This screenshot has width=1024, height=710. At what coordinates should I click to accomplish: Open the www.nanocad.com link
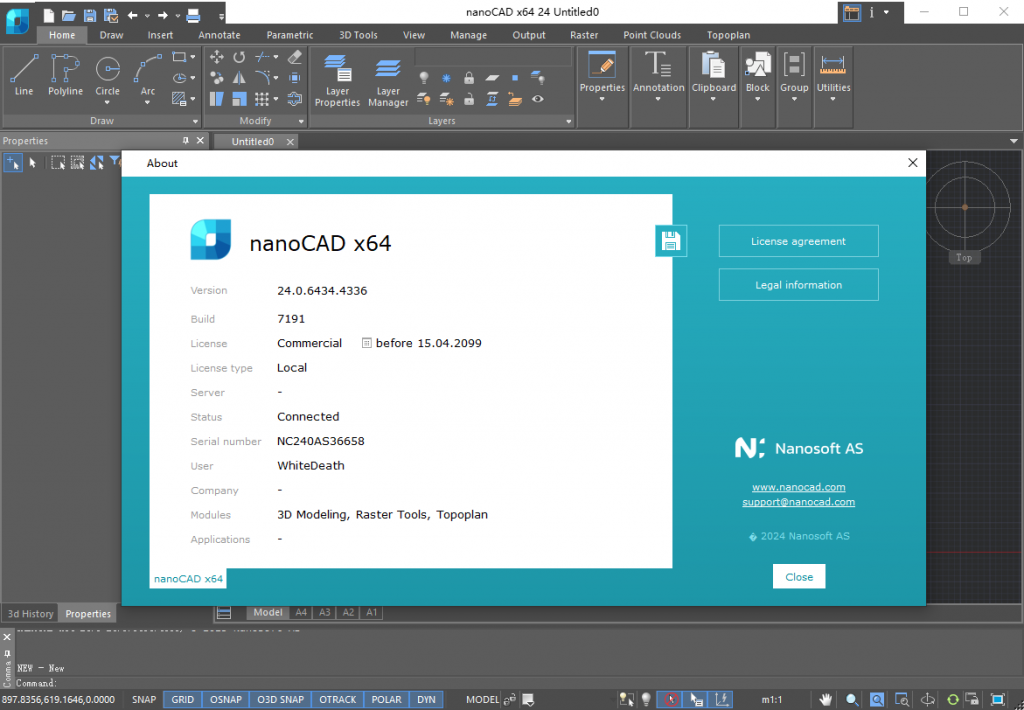coord(798,487)
